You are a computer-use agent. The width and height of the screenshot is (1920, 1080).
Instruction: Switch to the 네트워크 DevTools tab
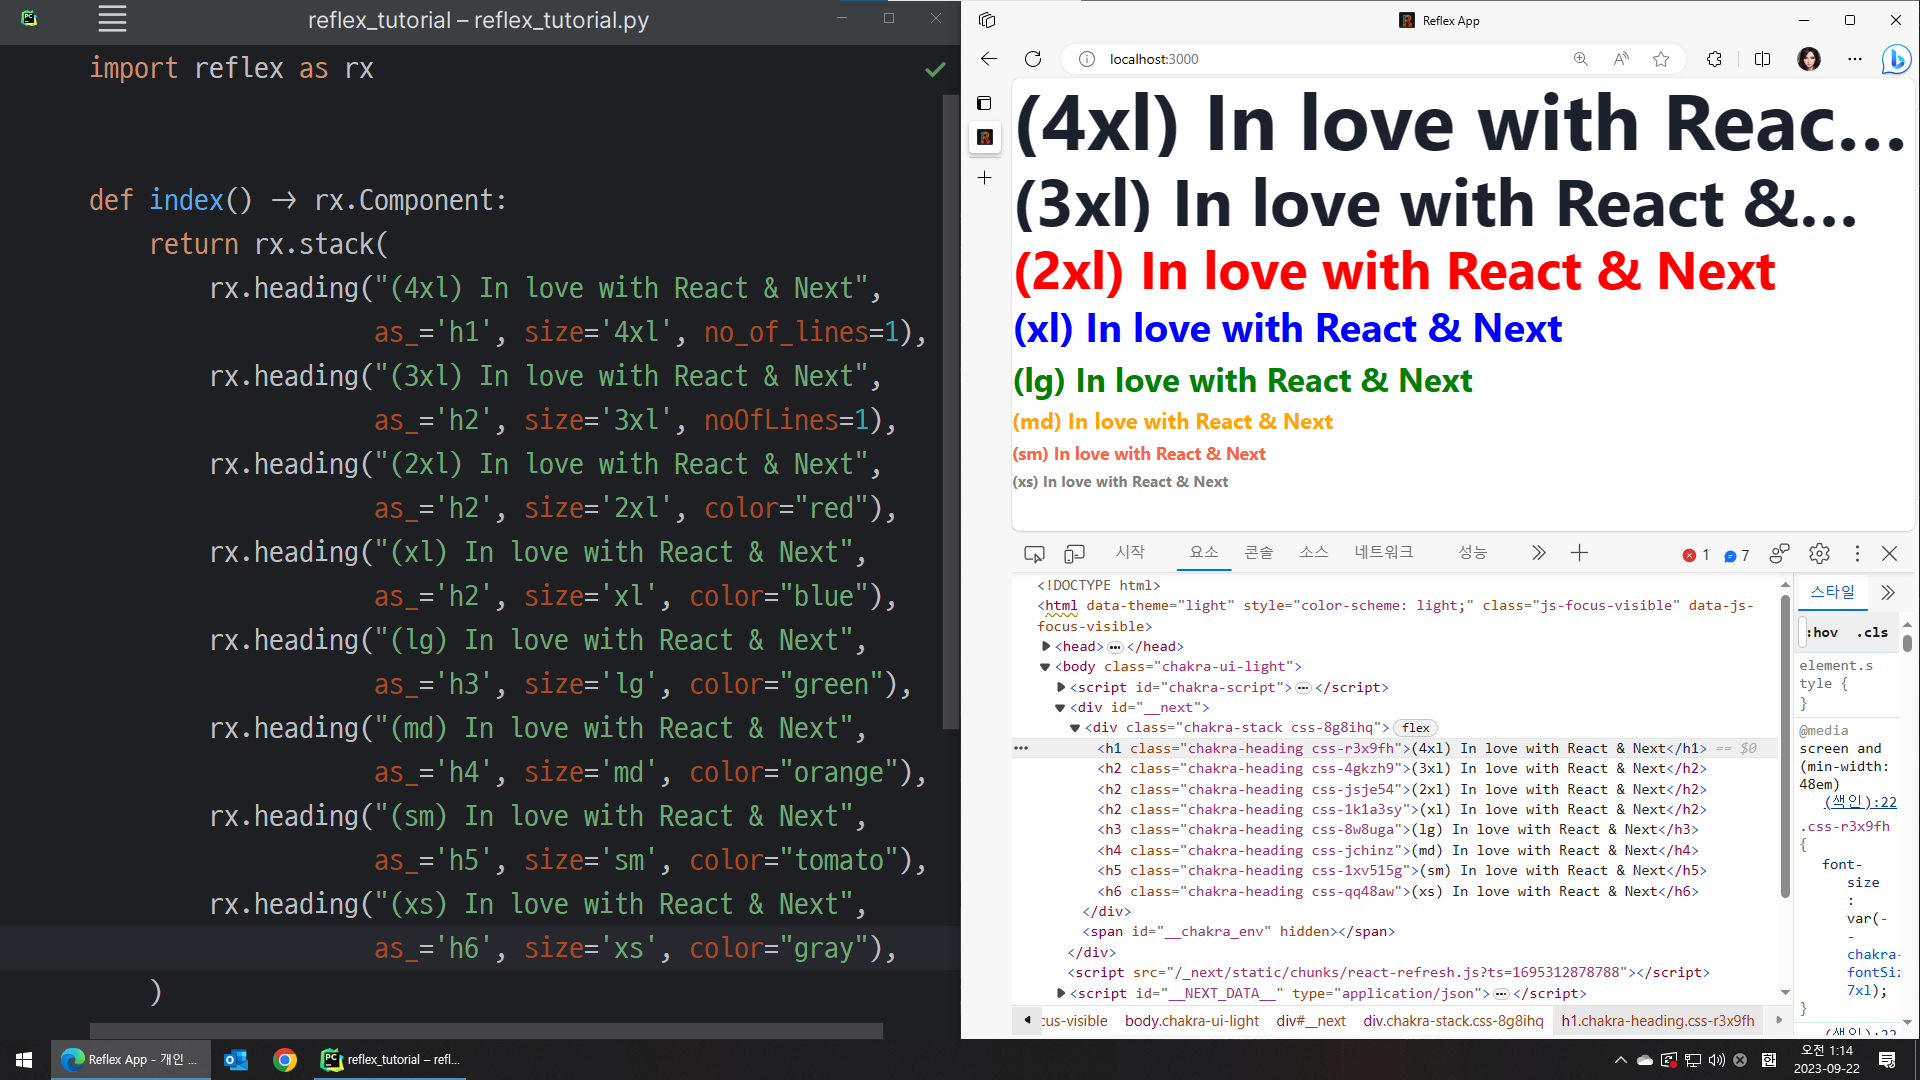[x=1383, y=552]
